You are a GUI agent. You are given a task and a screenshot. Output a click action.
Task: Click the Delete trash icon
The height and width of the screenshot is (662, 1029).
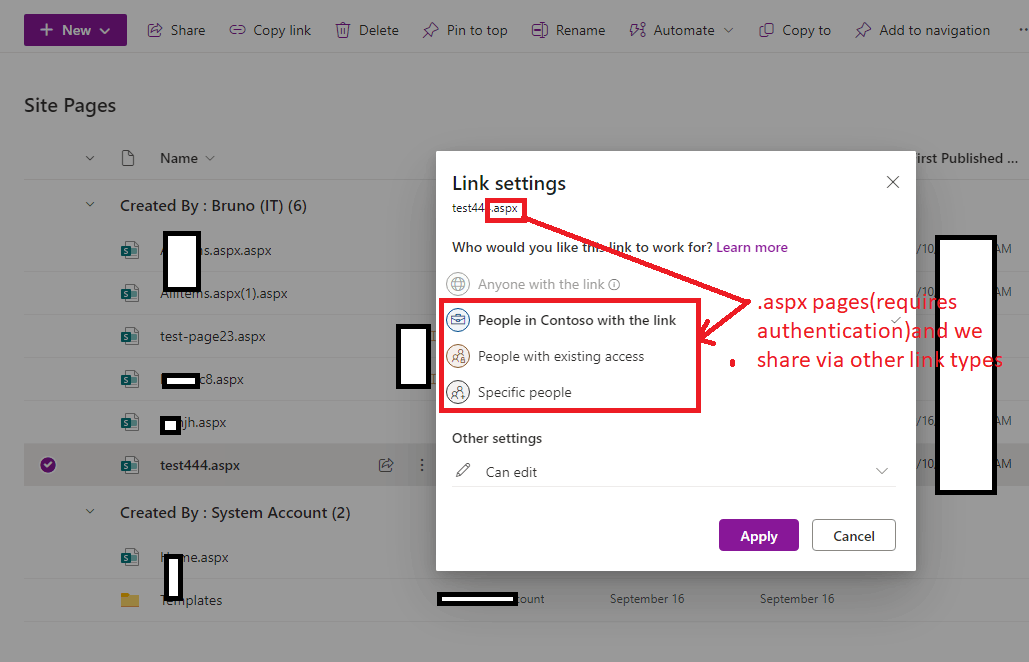tap(343, 30)
